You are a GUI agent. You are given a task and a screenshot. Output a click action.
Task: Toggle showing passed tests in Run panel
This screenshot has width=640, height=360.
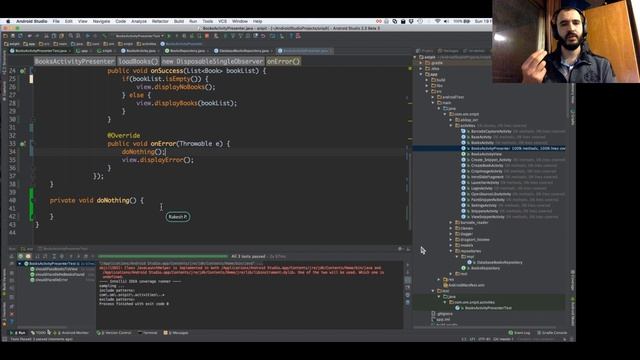20,256
